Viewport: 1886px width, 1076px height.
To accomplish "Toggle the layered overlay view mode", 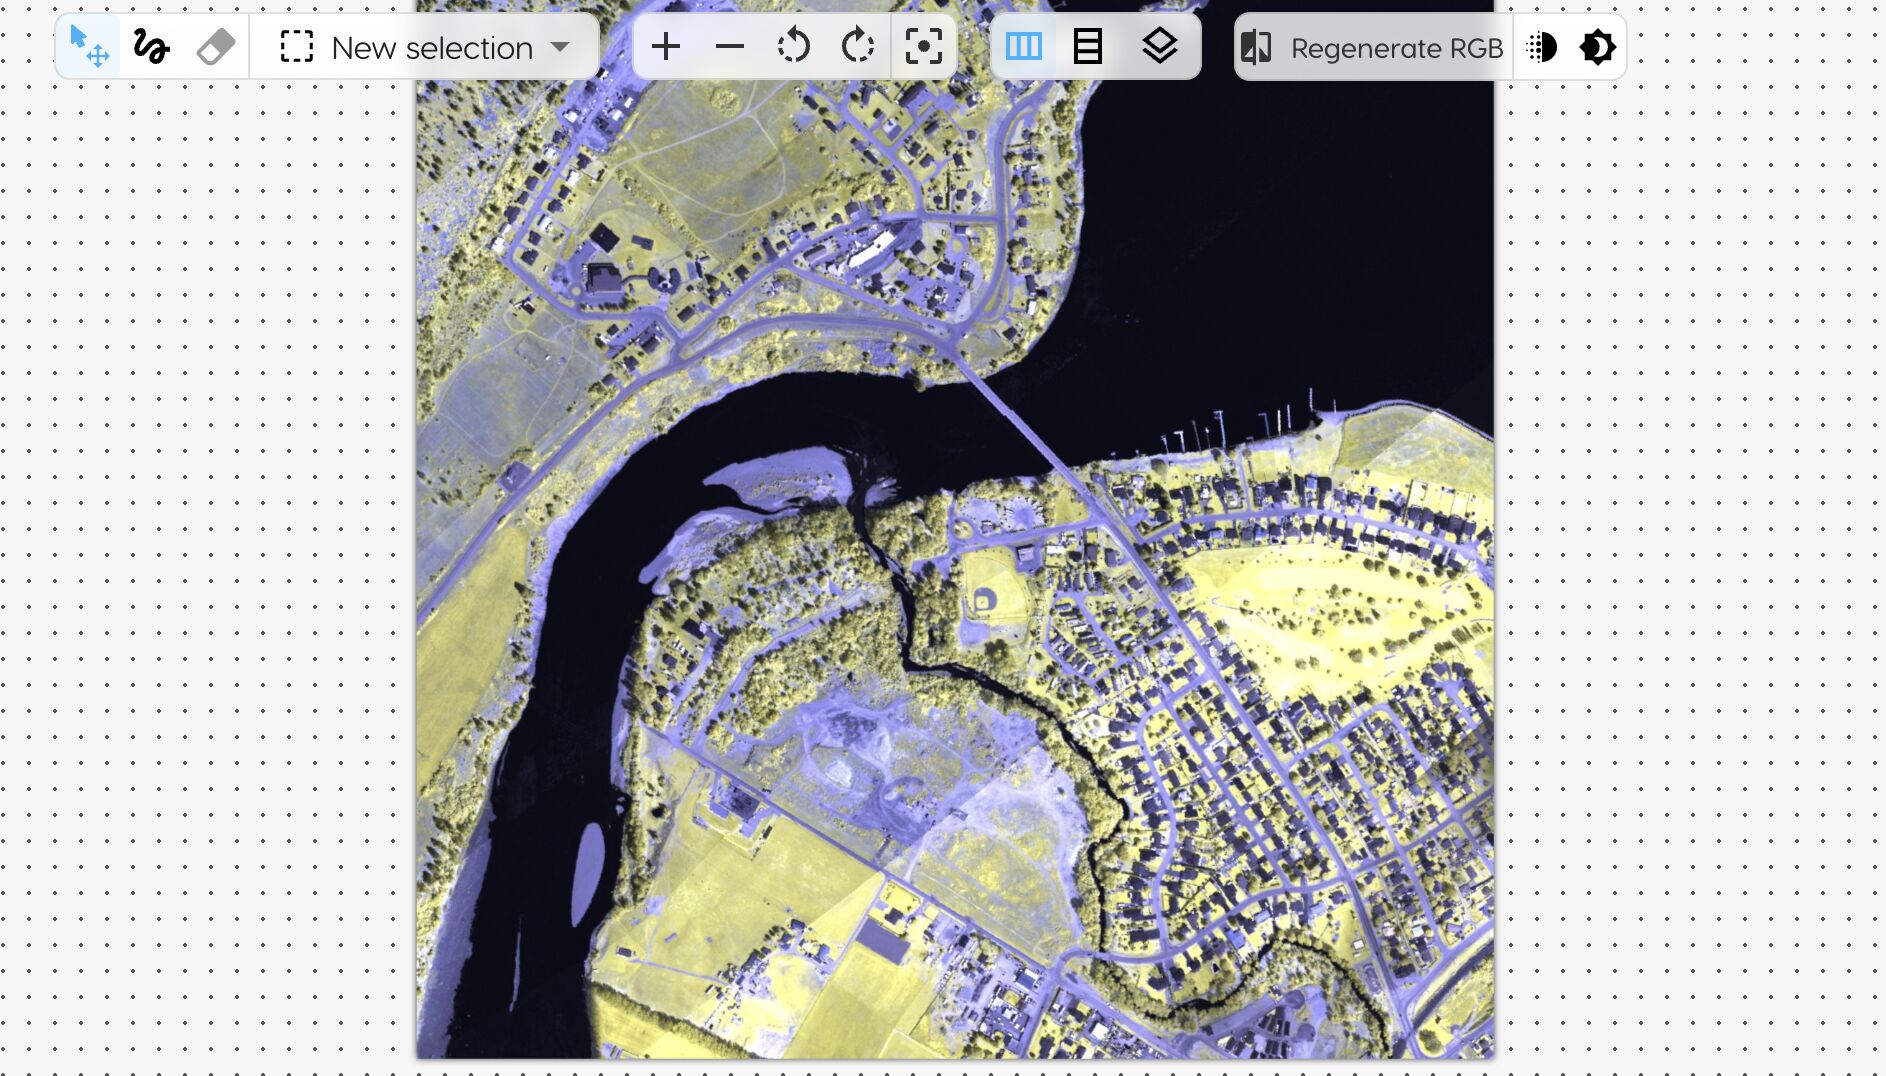I will click(1160, 46).
